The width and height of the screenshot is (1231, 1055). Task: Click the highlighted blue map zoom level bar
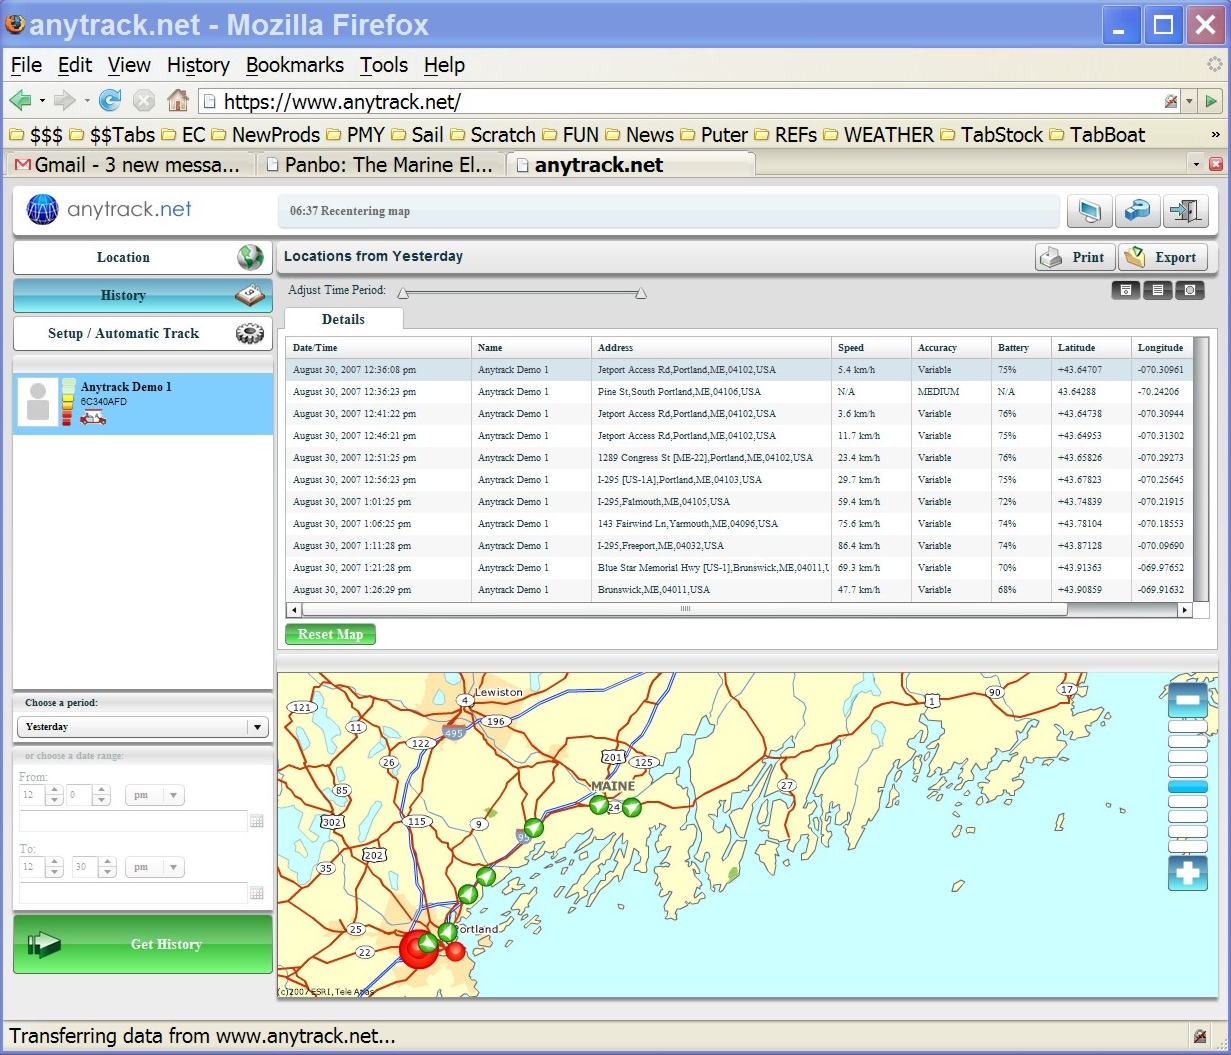[1188, 787]
